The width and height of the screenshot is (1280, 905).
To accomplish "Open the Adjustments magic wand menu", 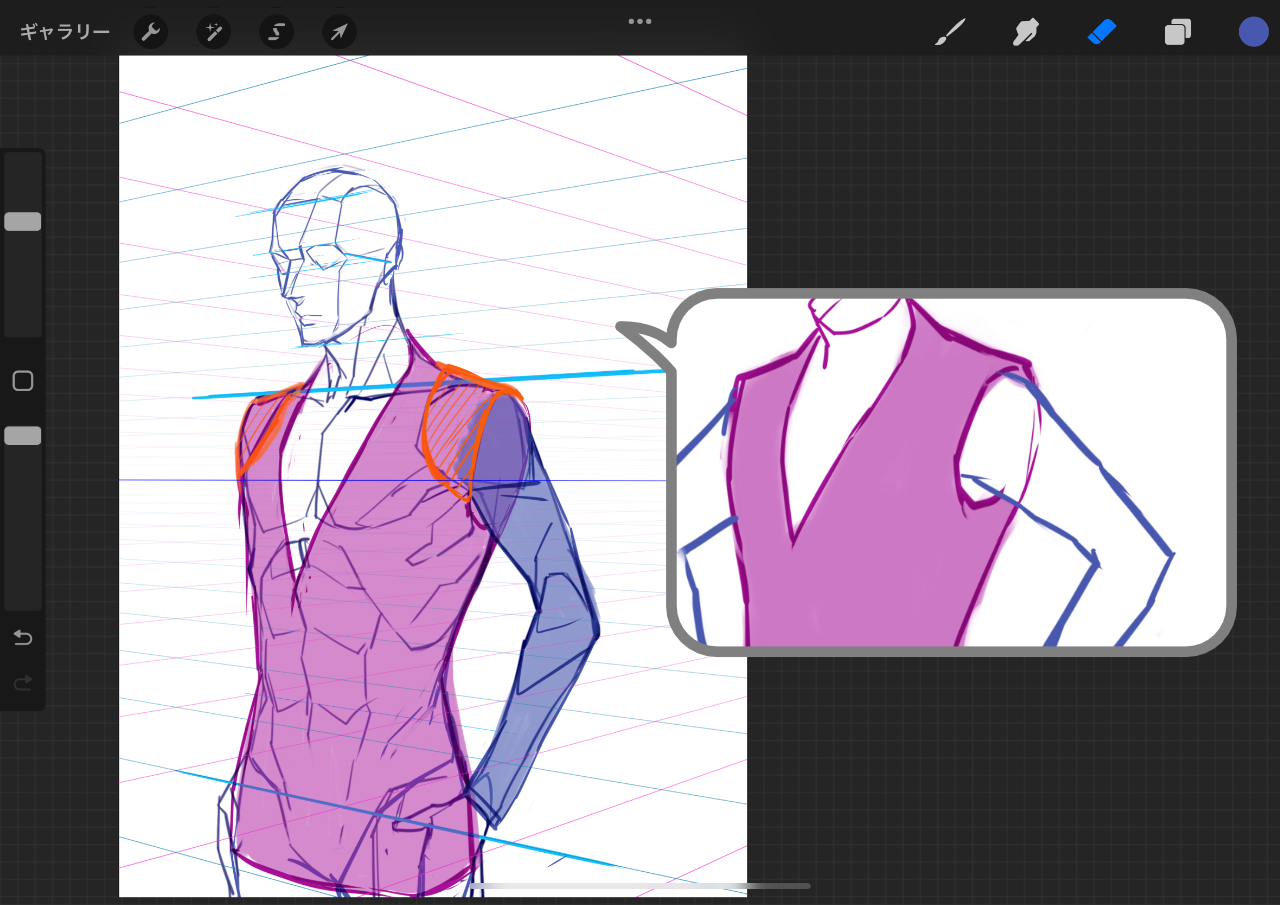I will click(214, 32).
